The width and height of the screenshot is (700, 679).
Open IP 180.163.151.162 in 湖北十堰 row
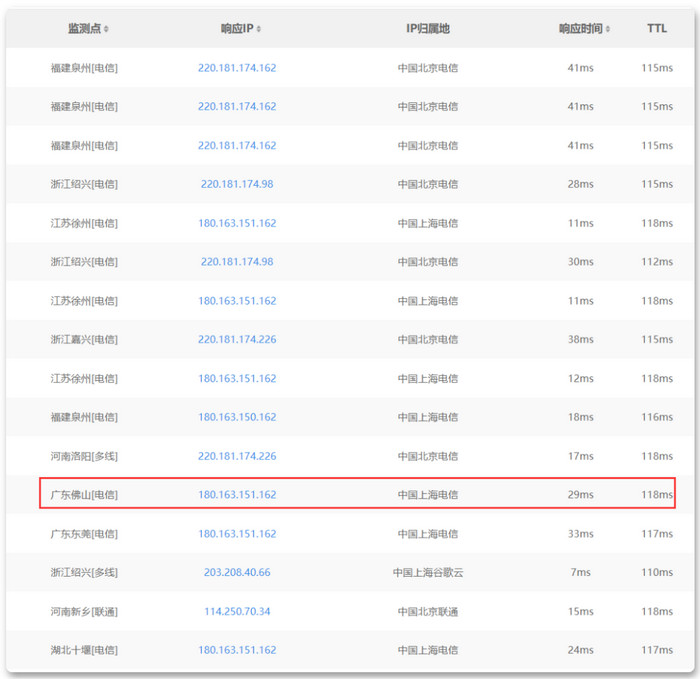[237, 650]
